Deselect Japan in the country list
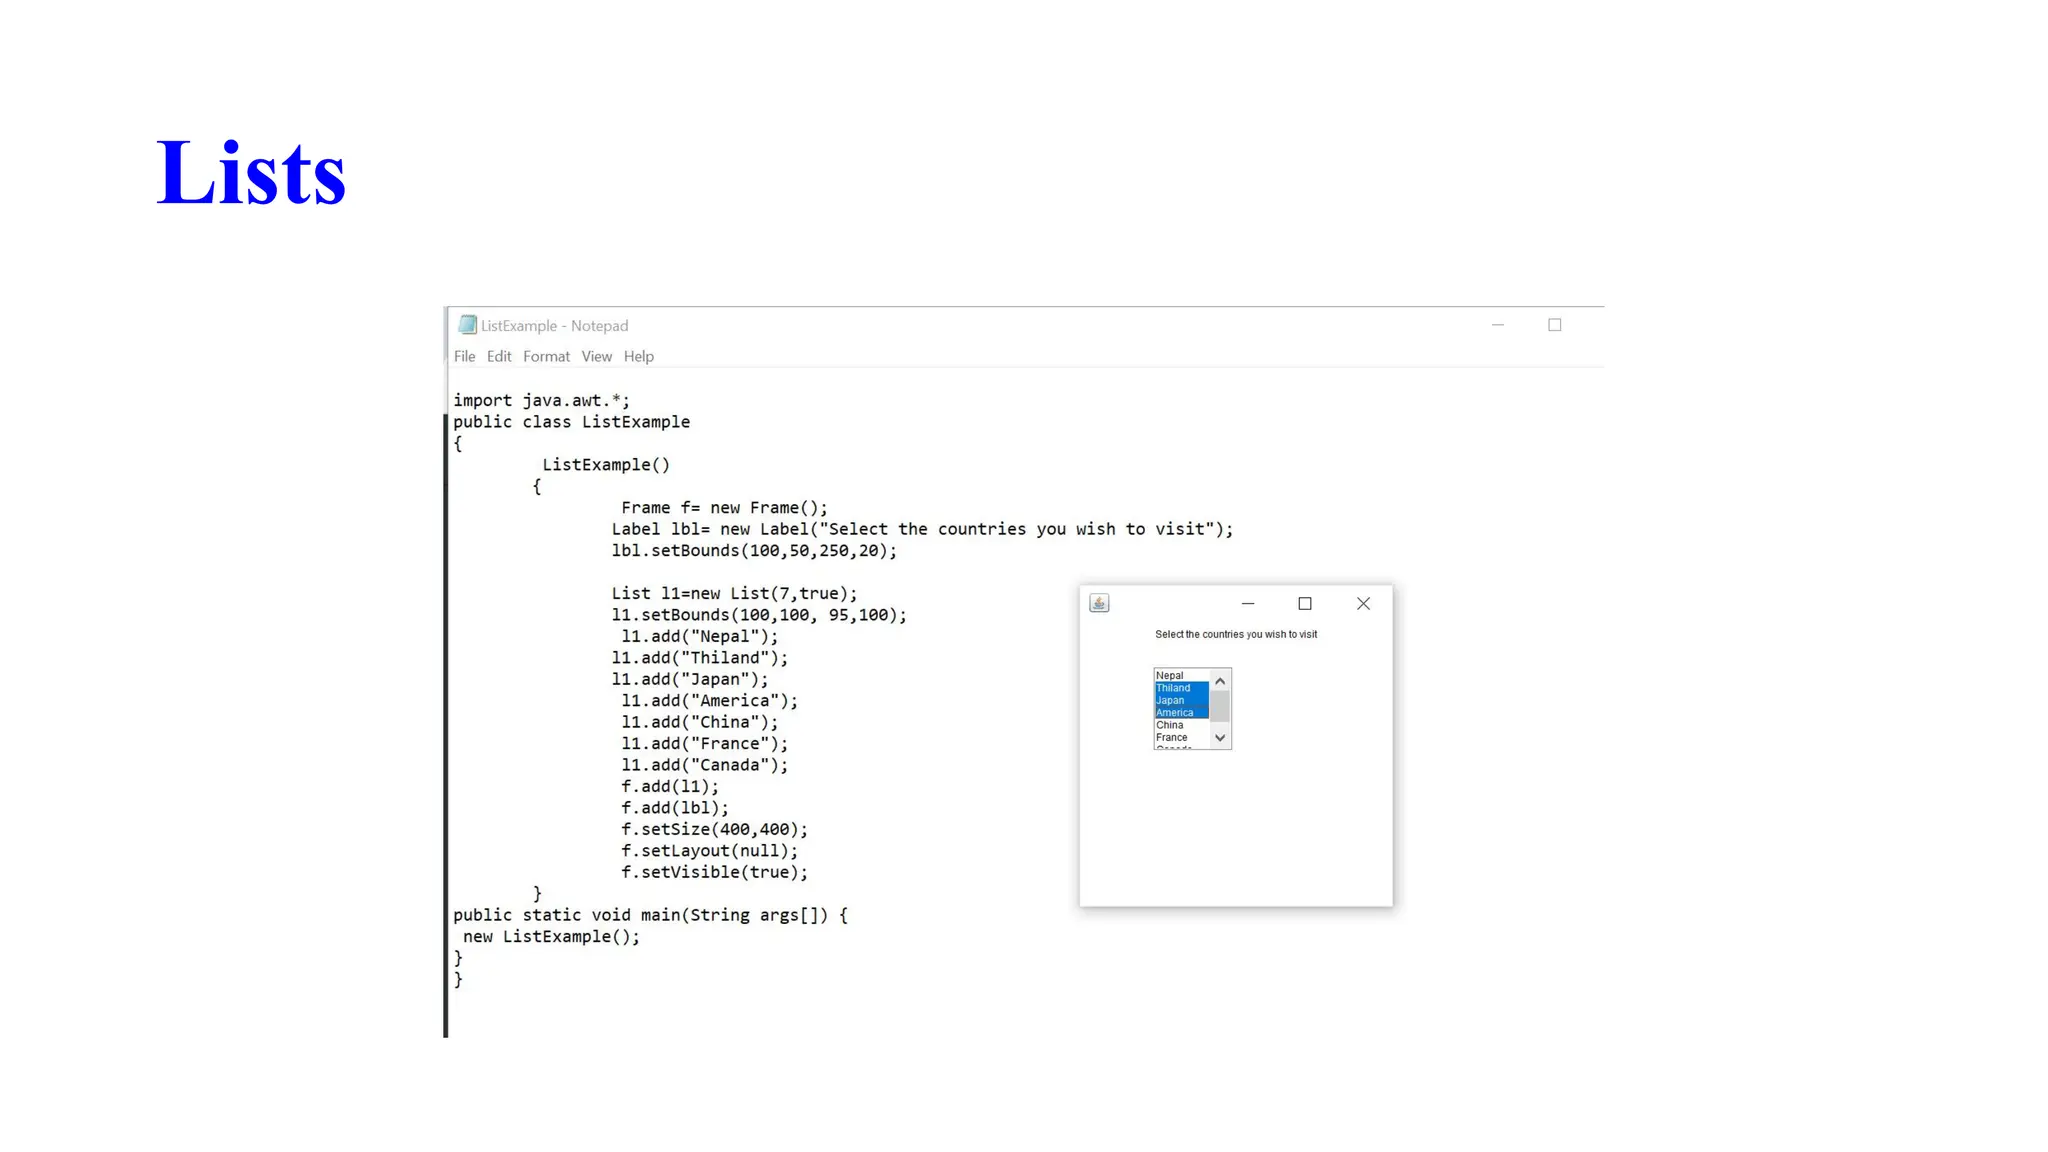 coord(1171,700)
